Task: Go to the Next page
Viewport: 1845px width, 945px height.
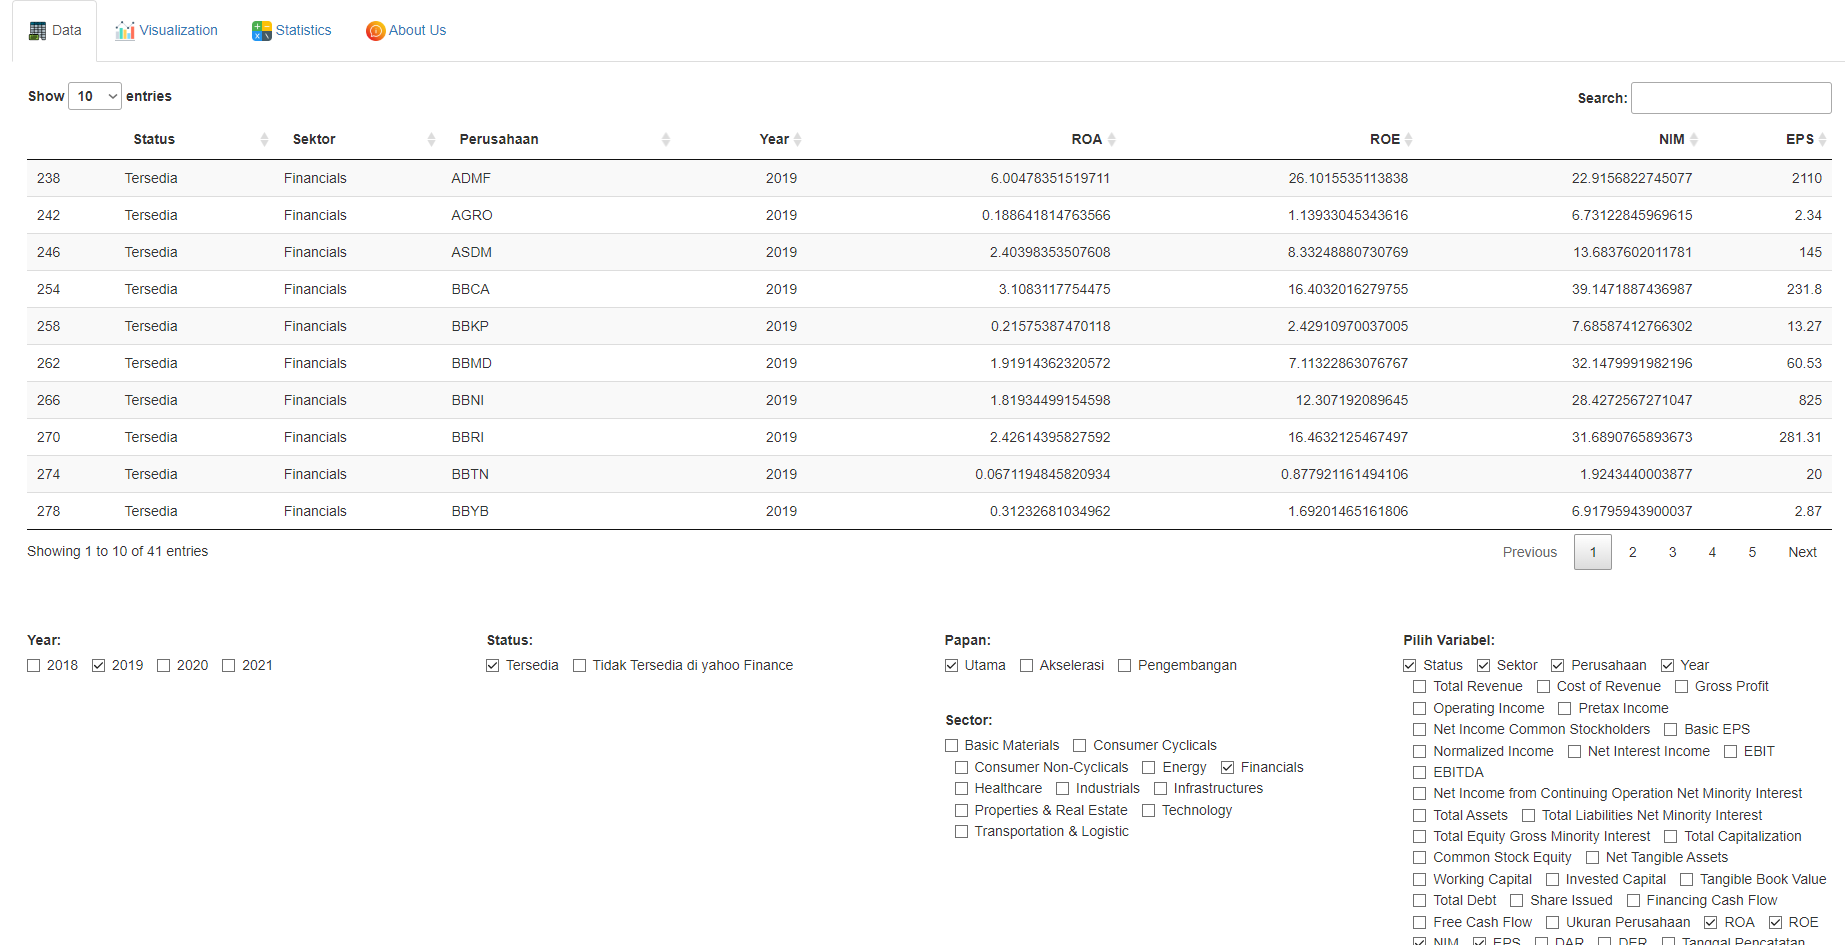Action: tap(1802, 552)
